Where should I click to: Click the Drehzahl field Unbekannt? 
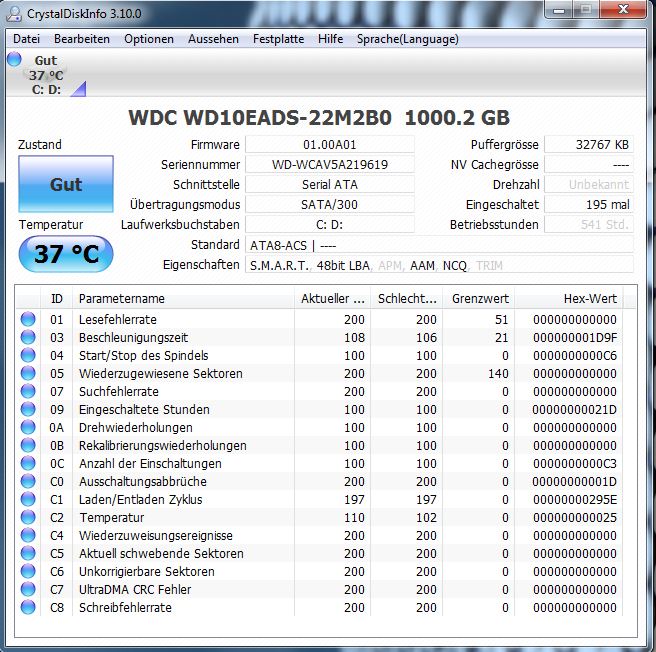589,185
